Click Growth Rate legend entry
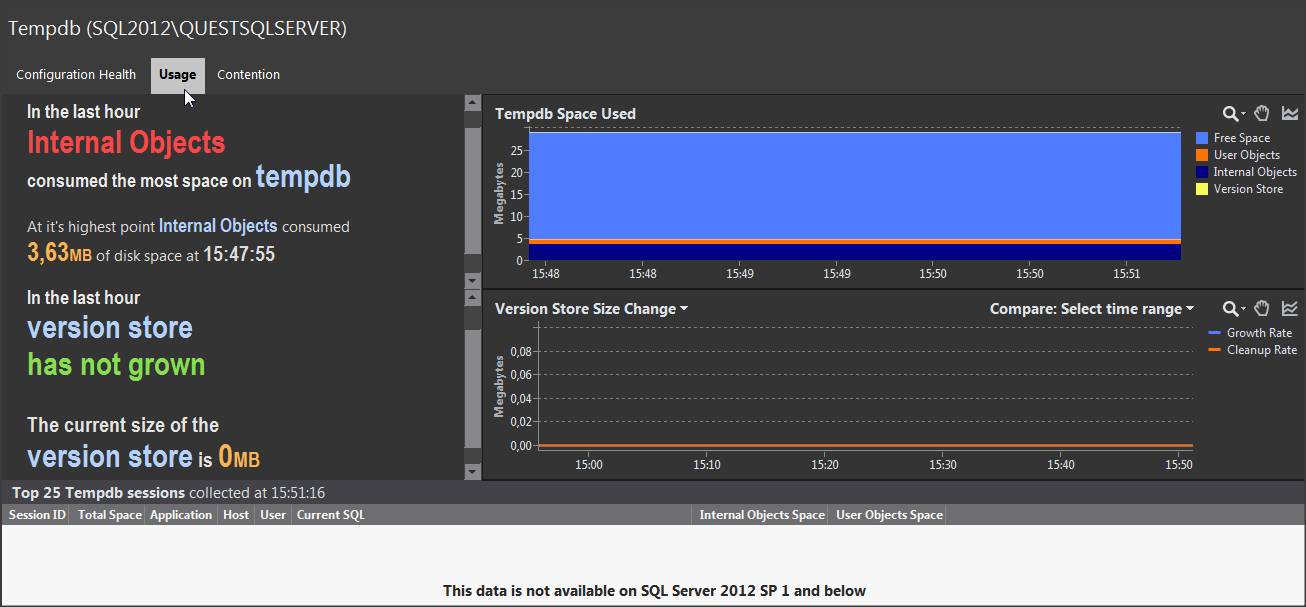Screen dimensions: 1306x607 pyautogui.click(x=1250, y=333)
